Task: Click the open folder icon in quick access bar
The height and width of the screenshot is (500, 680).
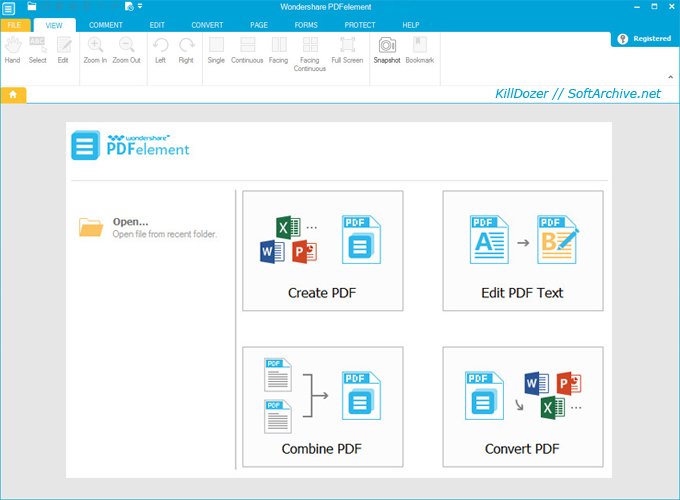Action: point(32,6)
